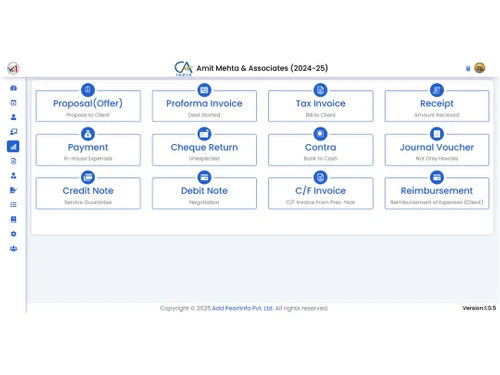500x375 pixels.
Task: Open the calendar icon in sidebar
Action: click(x=13, y=103)
